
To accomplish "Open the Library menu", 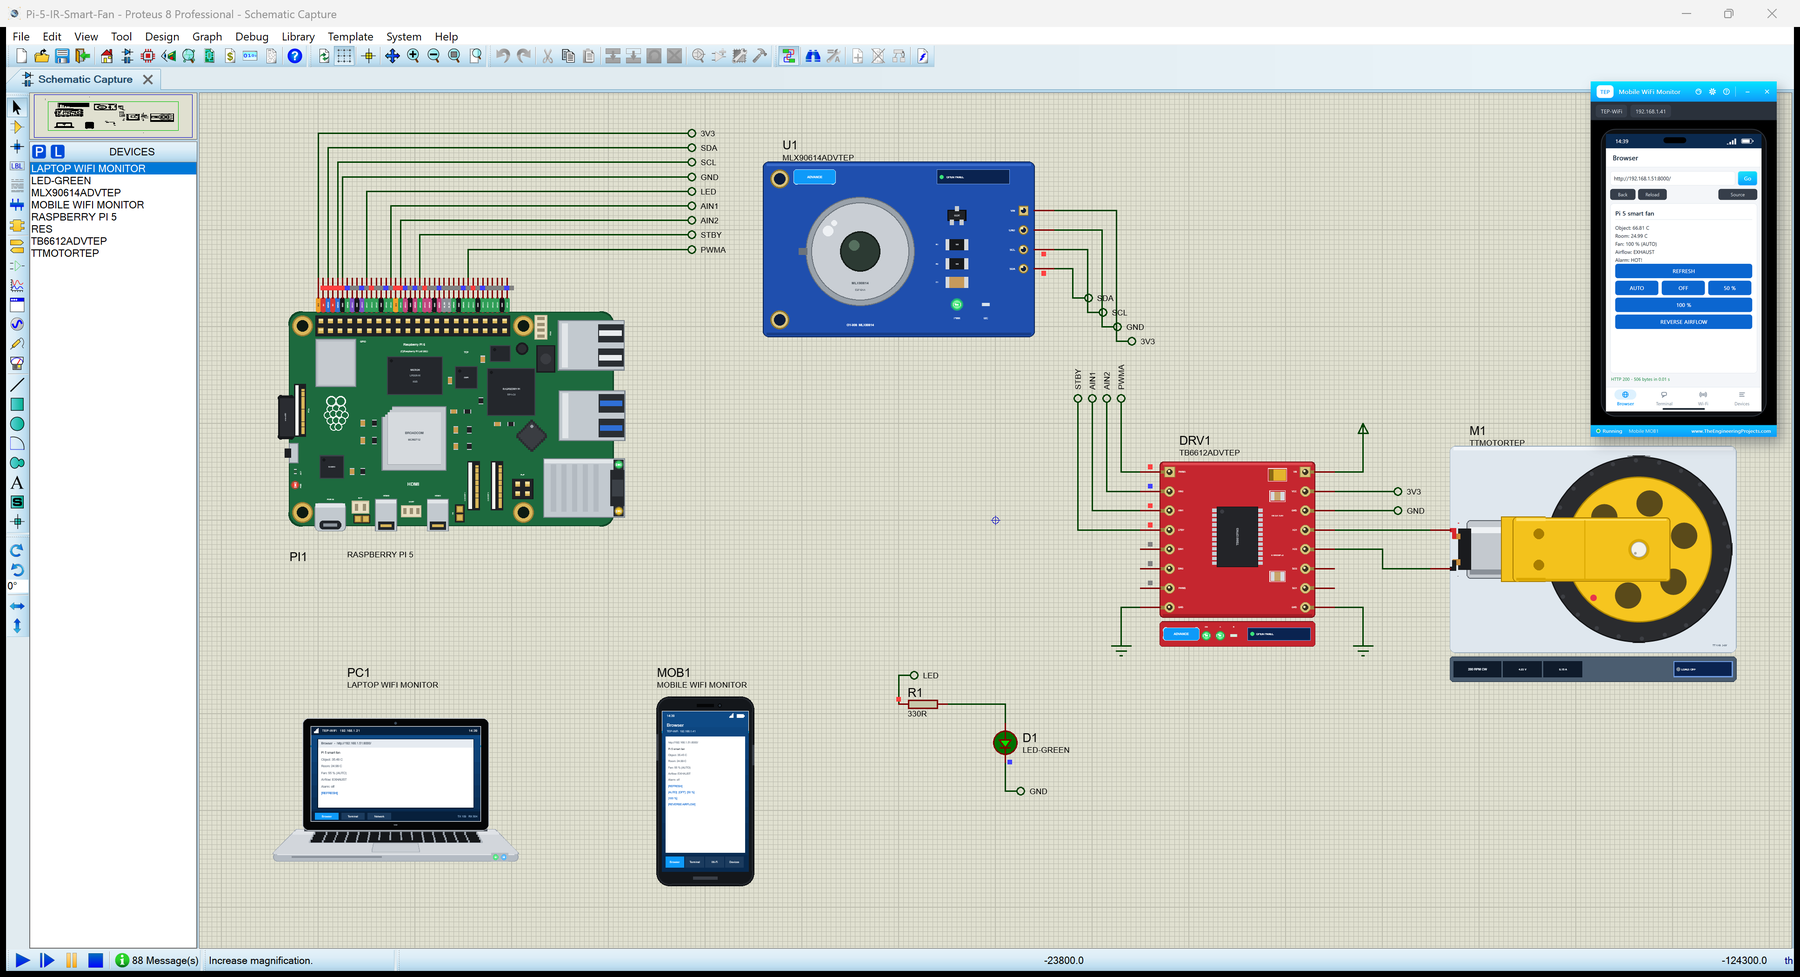I will [x=298, y=37].
